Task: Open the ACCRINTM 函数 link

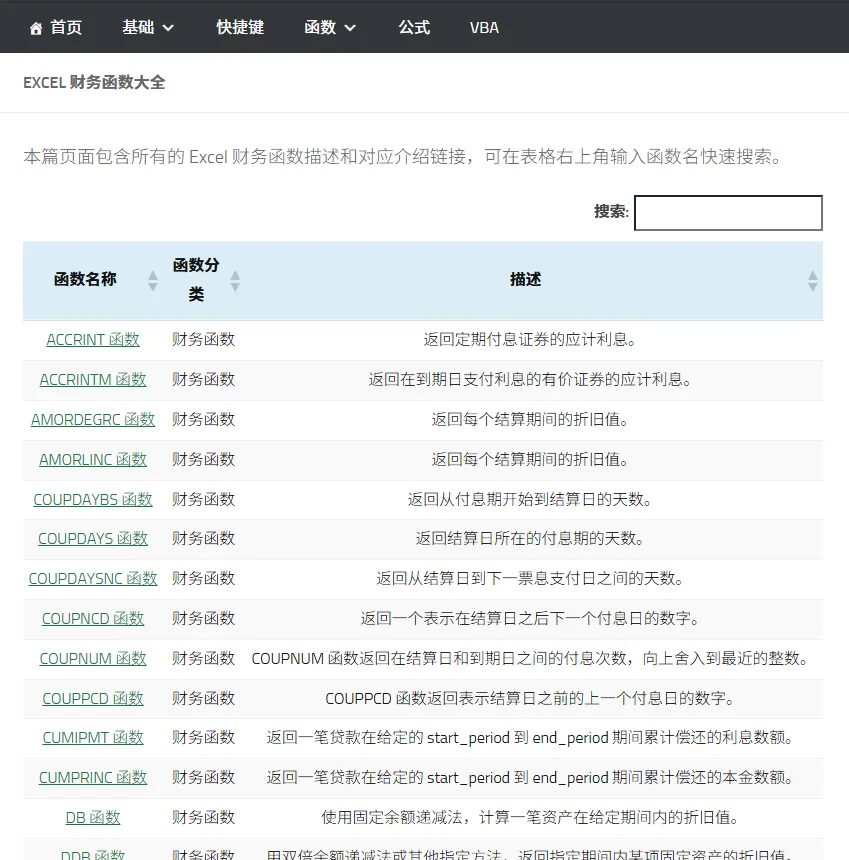Action: (93, 380)
